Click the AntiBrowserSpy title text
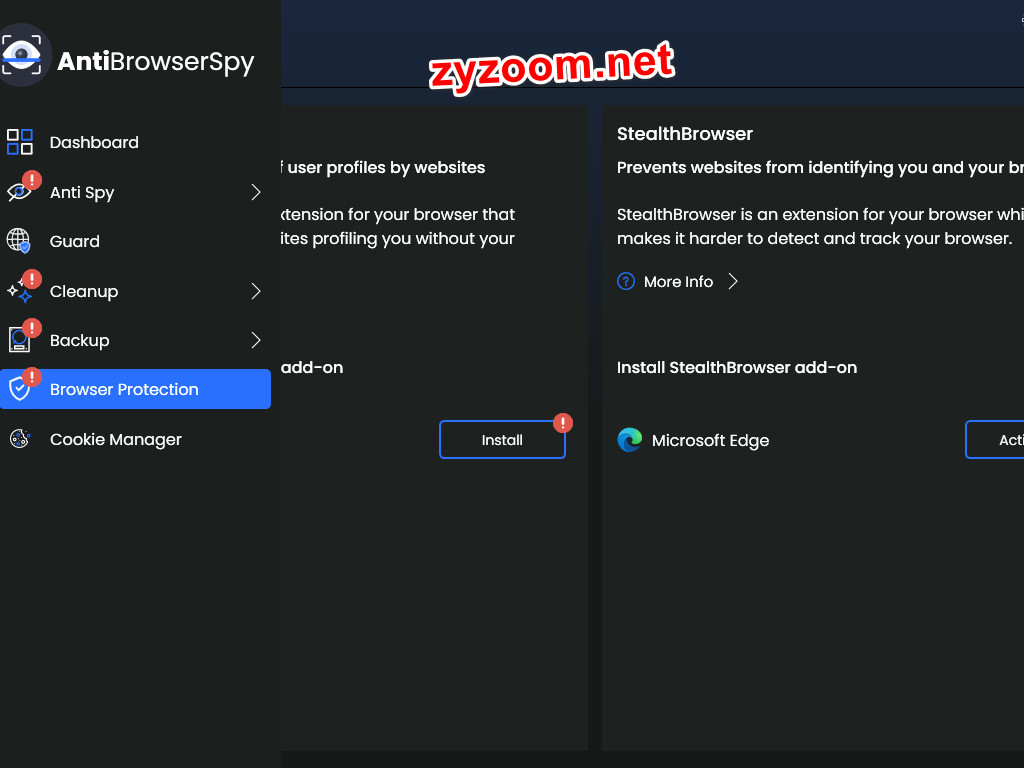Viewport: 1024px width, 768px height. click(x=155, y=62)
